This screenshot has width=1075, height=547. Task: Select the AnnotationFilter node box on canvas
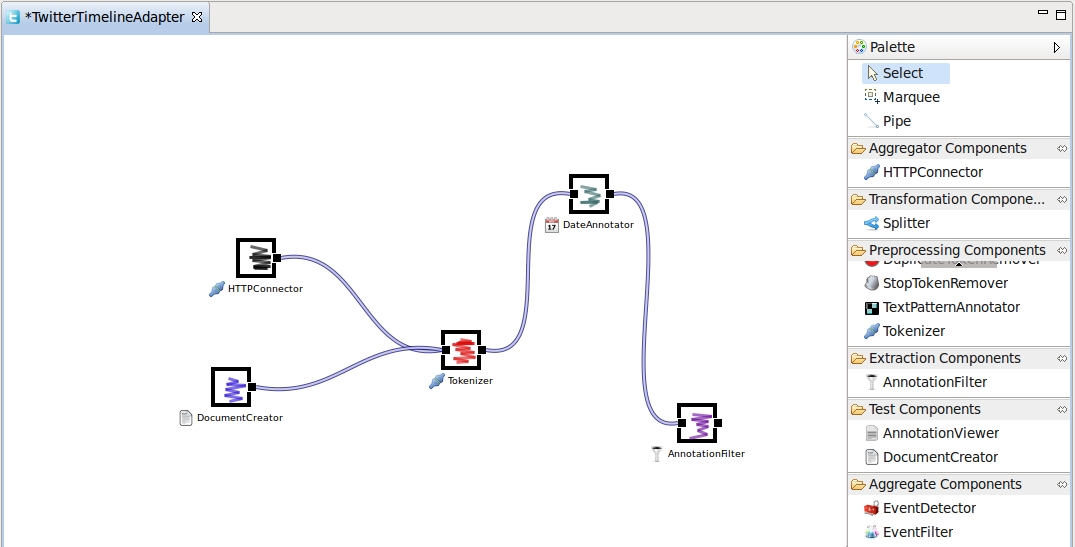click(x=697, y=423)
